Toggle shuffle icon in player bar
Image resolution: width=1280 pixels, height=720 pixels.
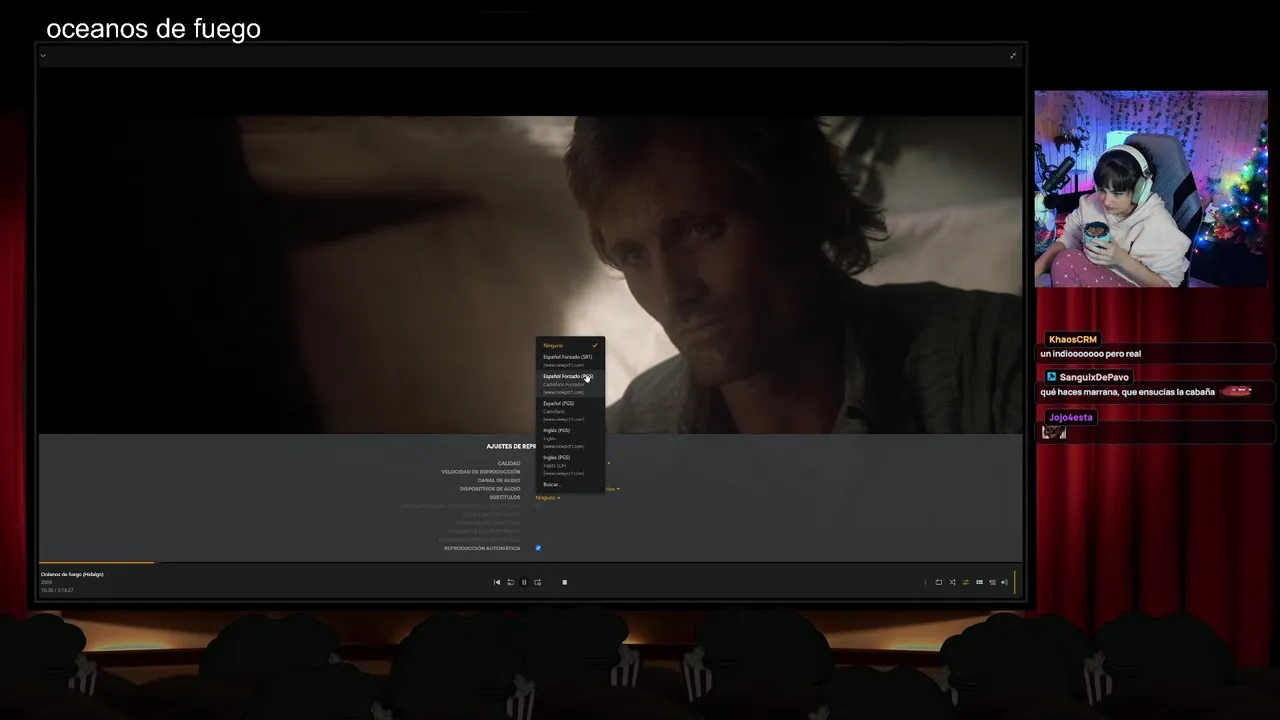(952, 582)
